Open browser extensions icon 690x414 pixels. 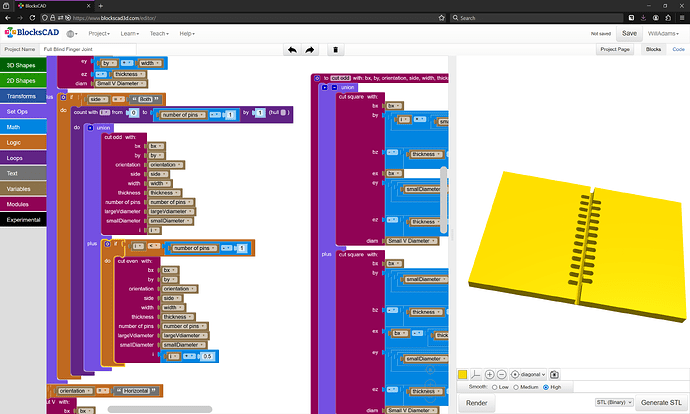click(668, 18)
